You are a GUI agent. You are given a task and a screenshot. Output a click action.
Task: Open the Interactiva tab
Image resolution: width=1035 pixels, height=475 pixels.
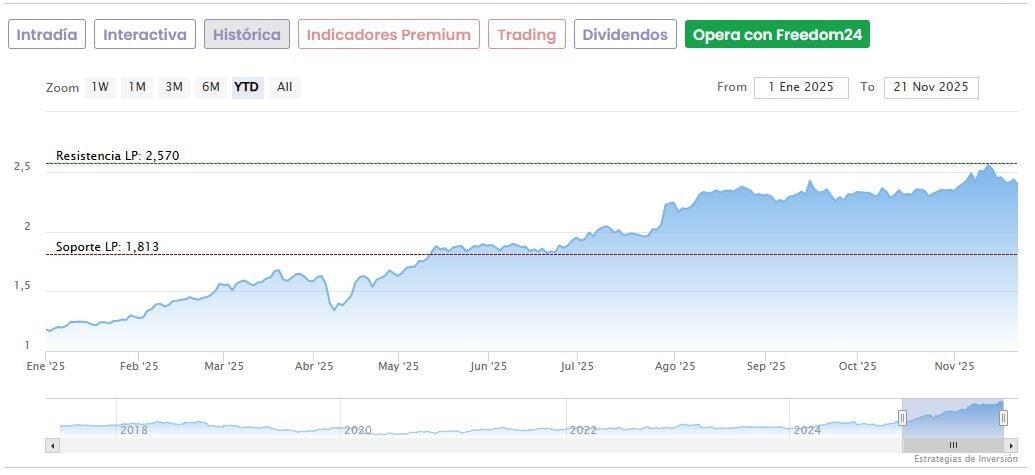[x=145, y=34]
